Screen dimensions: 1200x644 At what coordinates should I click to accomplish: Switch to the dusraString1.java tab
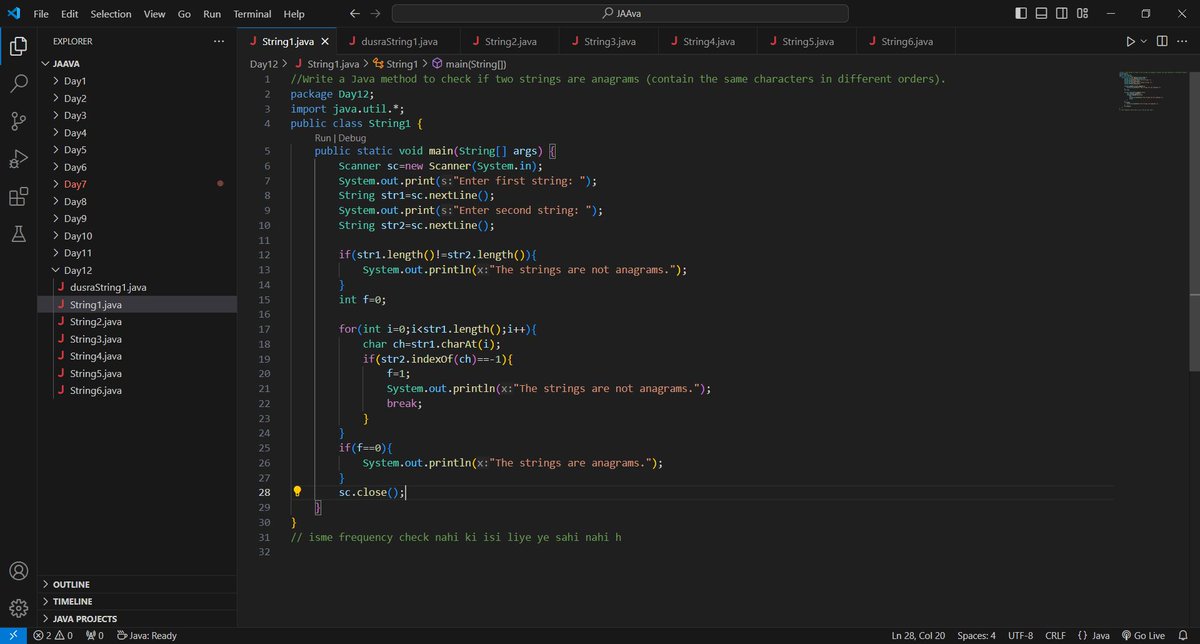pyautogui.click(x=399, y=41)
